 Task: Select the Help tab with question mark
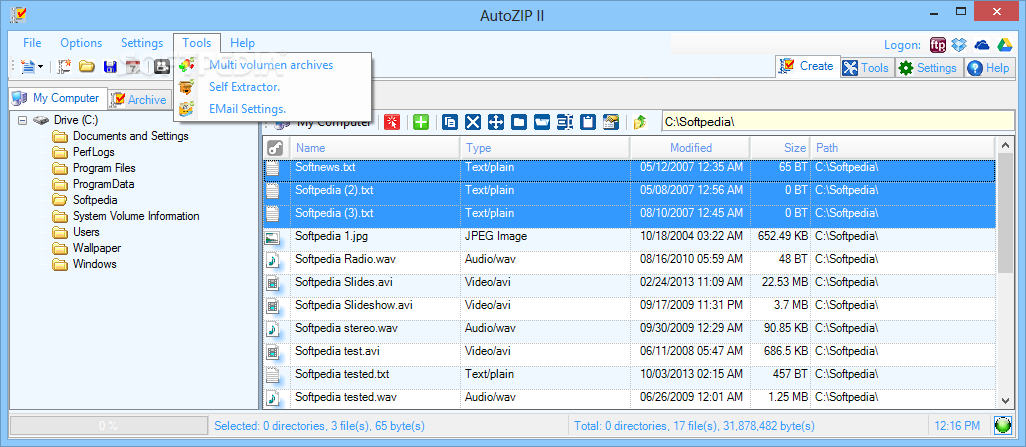click(989, 67)
